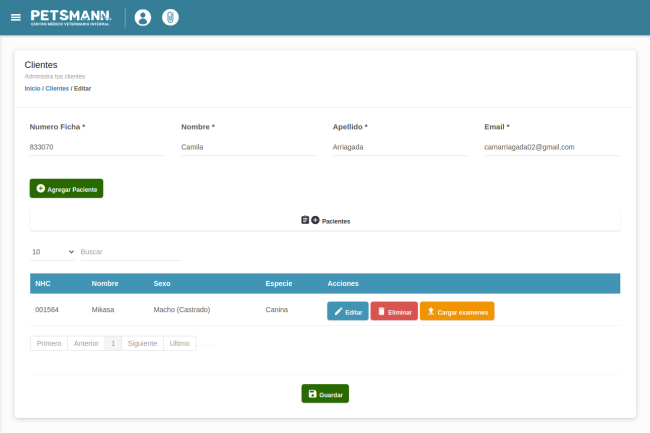Screen dimensions: 650x433
Task: Click Cargar examenes for Mikasa
Action: (x=457, y=311)
